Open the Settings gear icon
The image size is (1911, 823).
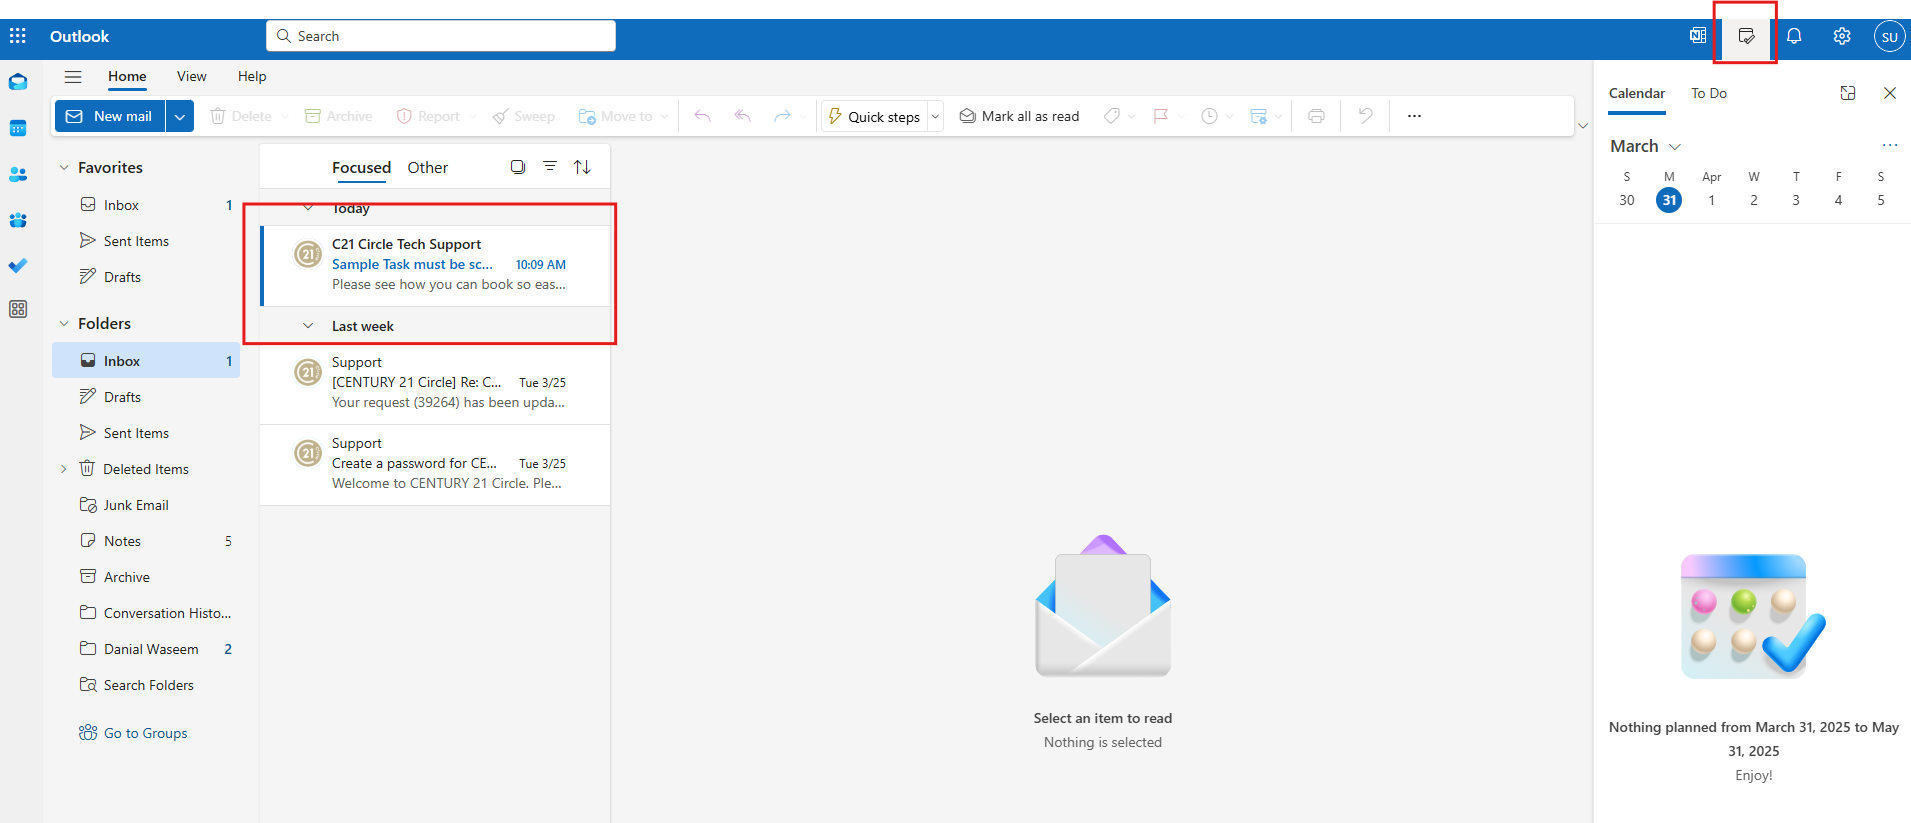pyautogui.click(x=1842, y=36)
